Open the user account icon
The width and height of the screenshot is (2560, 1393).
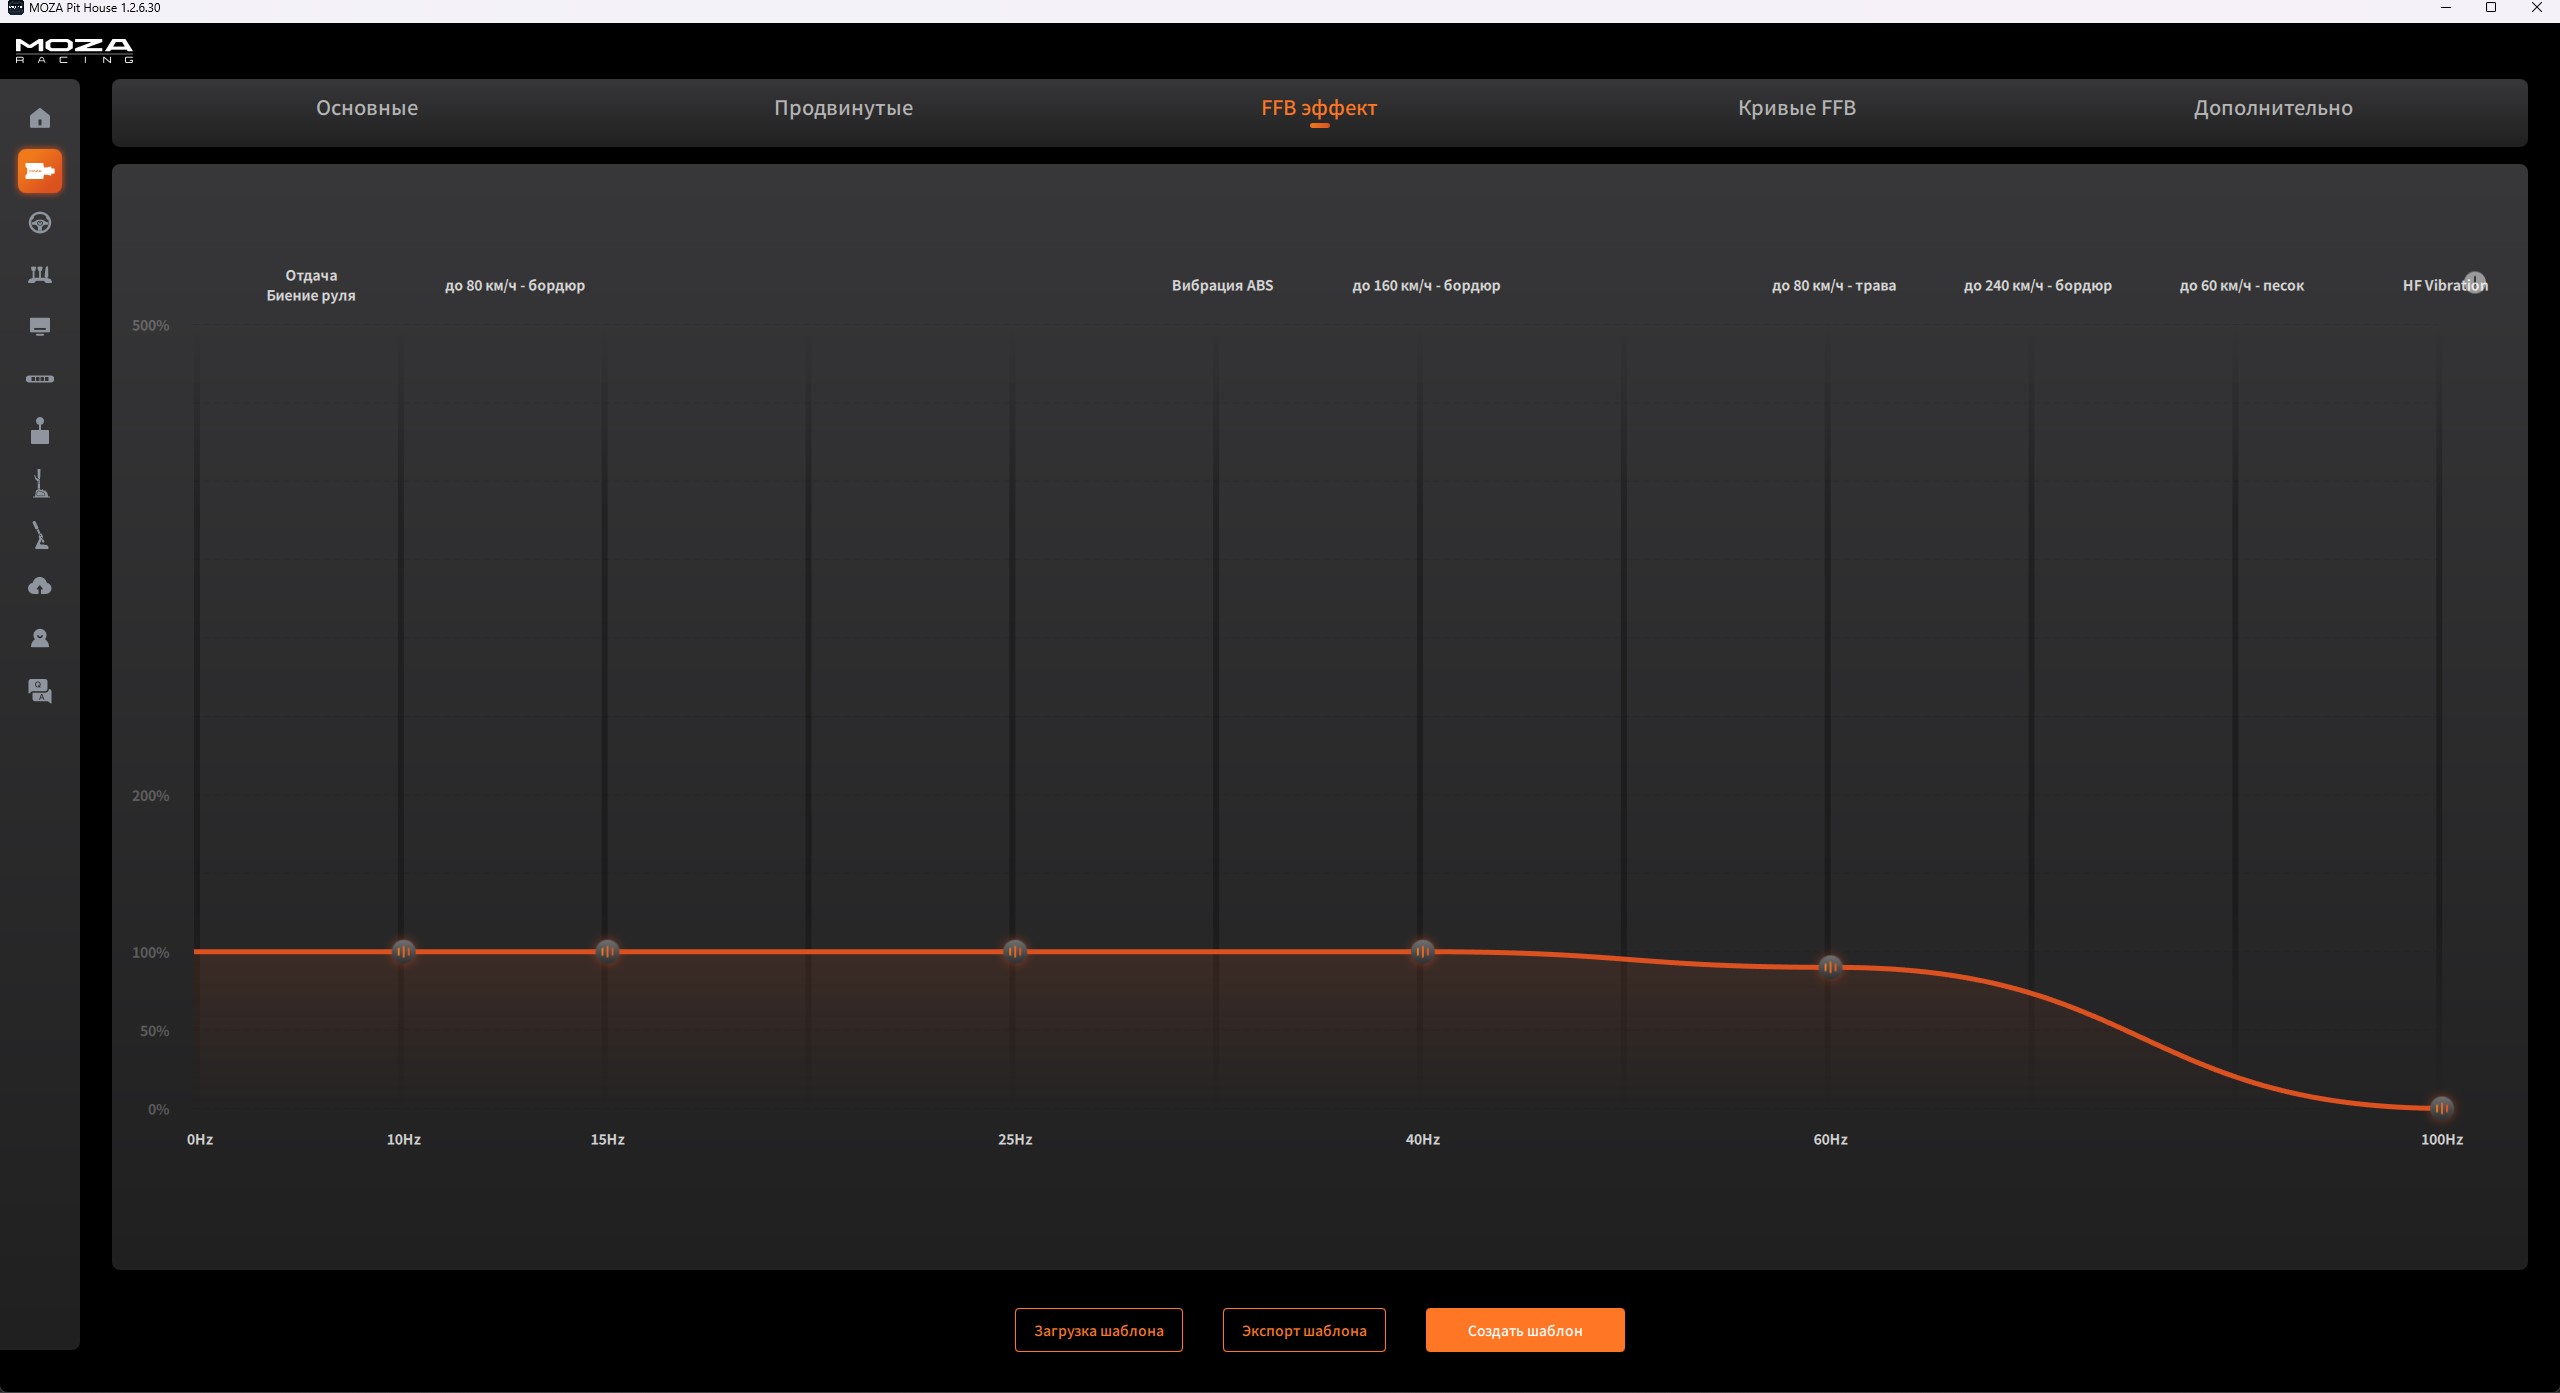coord(40,638)
